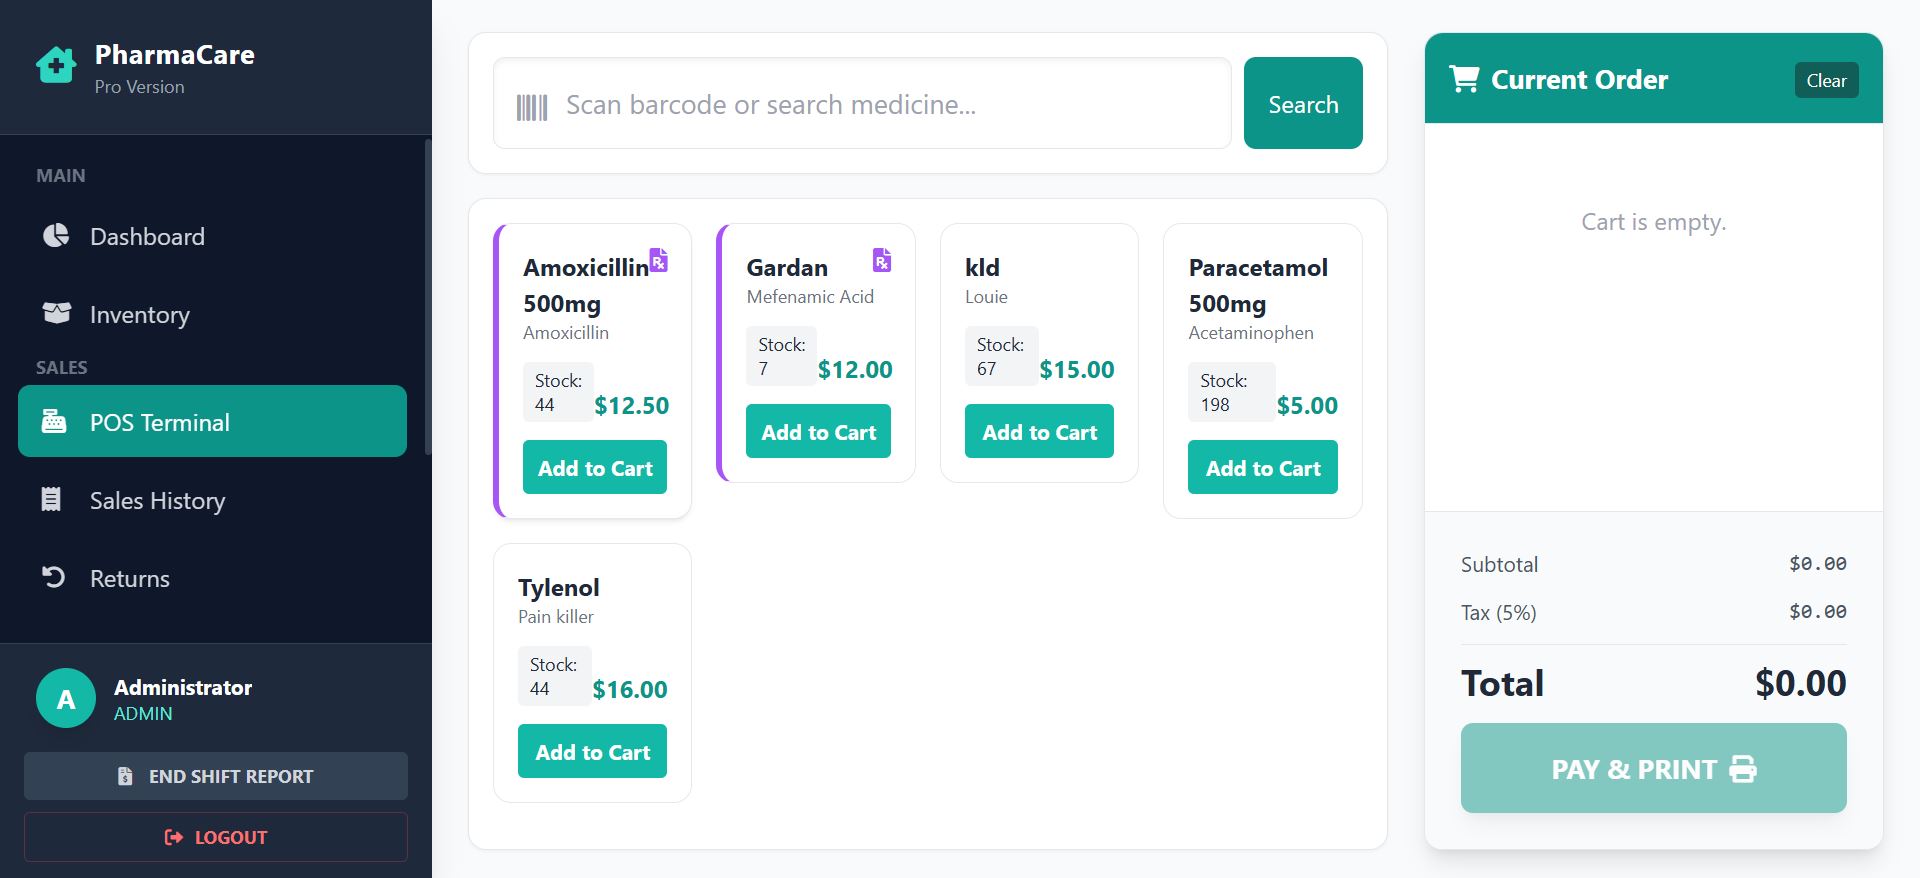The width and height of the screenshot is (1920, 878).
Task: Click the Returns undo arrow icon
Action: point(53,577)
